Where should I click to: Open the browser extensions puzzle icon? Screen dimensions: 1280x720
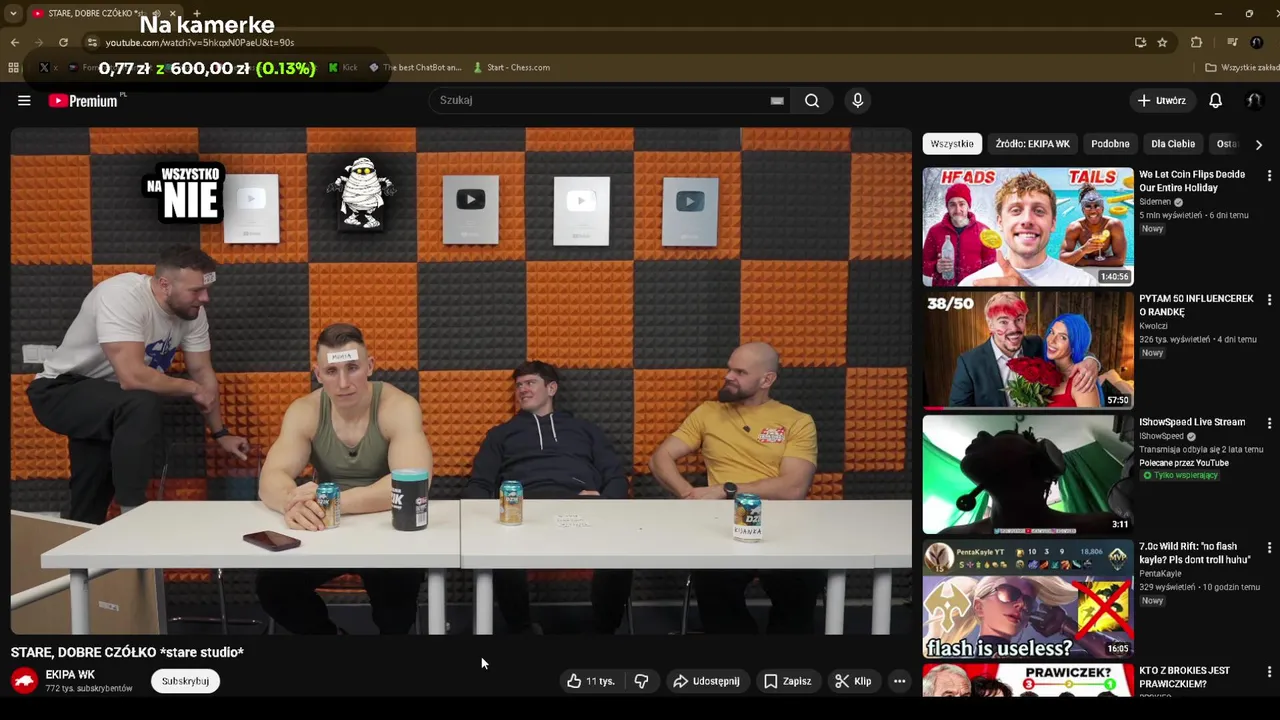(1196, 42)
